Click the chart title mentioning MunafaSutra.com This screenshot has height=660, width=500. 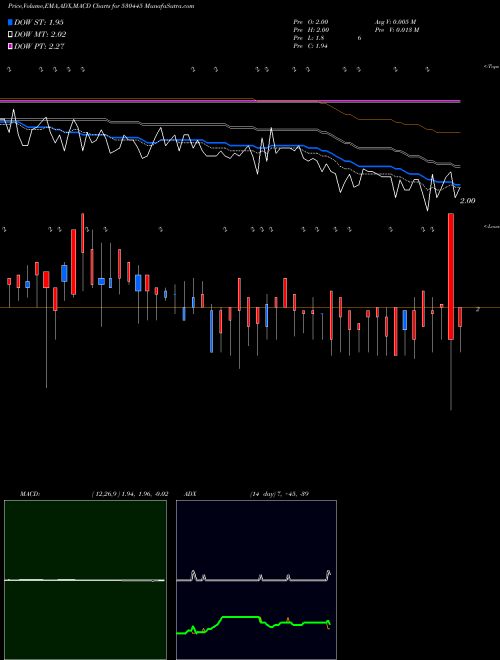click(x=101, y=6)
